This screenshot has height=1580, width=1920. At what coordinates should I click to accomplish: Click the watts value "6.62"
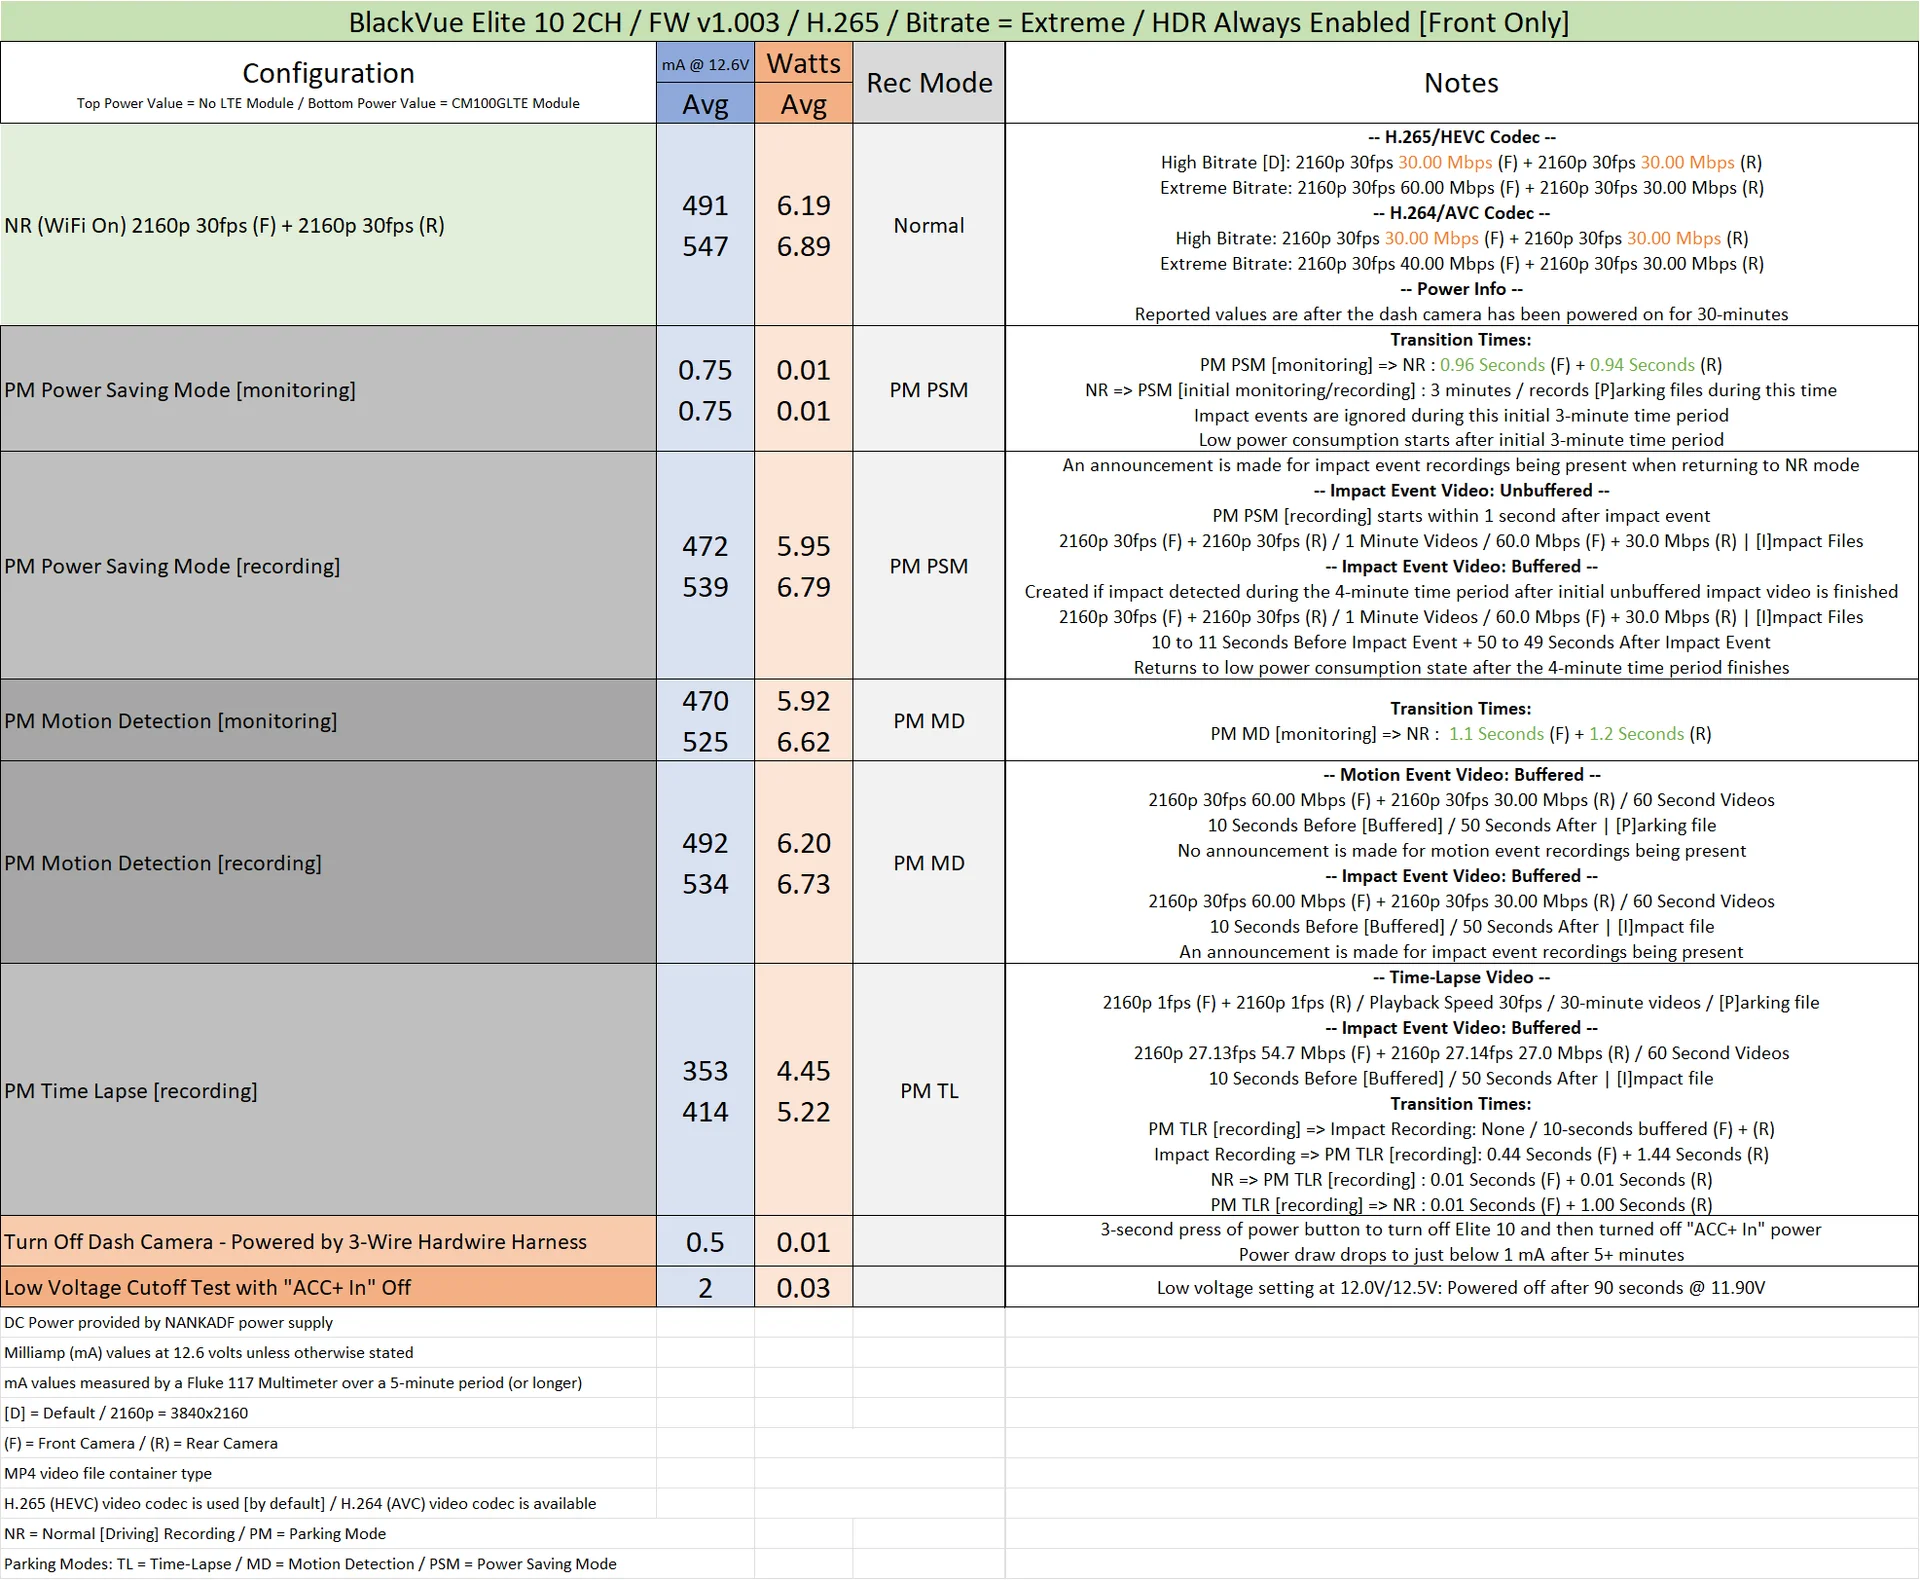click(804, 742)
